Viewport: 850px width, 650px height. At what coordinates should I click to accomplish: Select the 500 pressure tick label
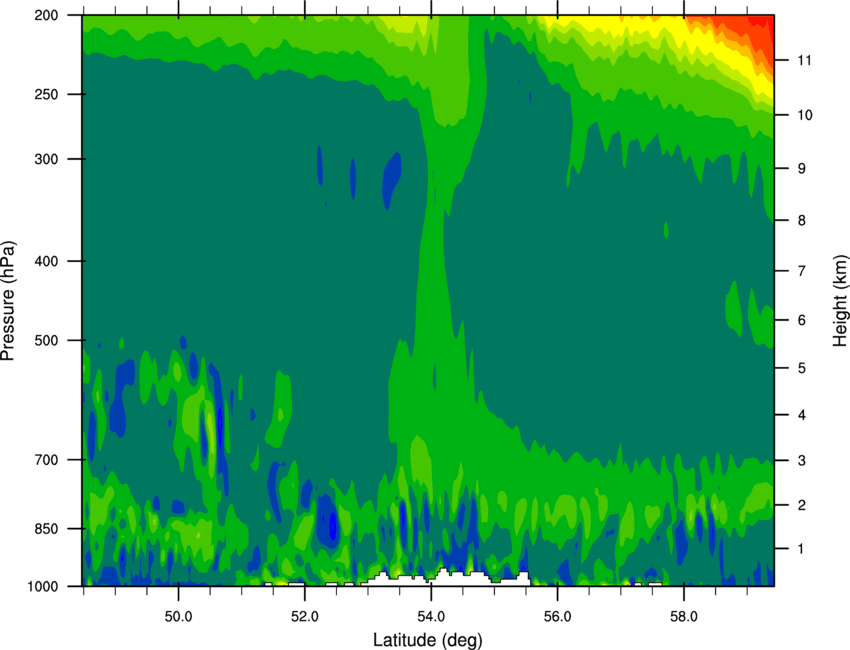(46, 340)
